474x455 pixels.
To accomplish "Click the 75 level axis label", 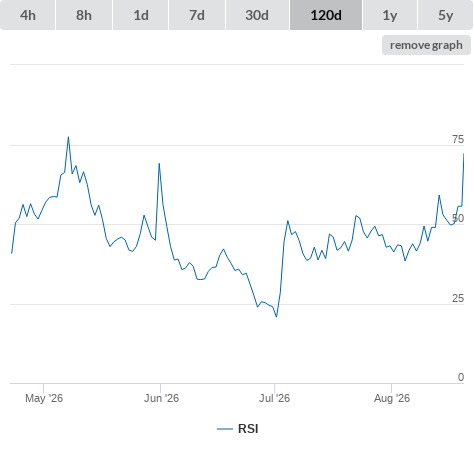I will tap(458, 139).
